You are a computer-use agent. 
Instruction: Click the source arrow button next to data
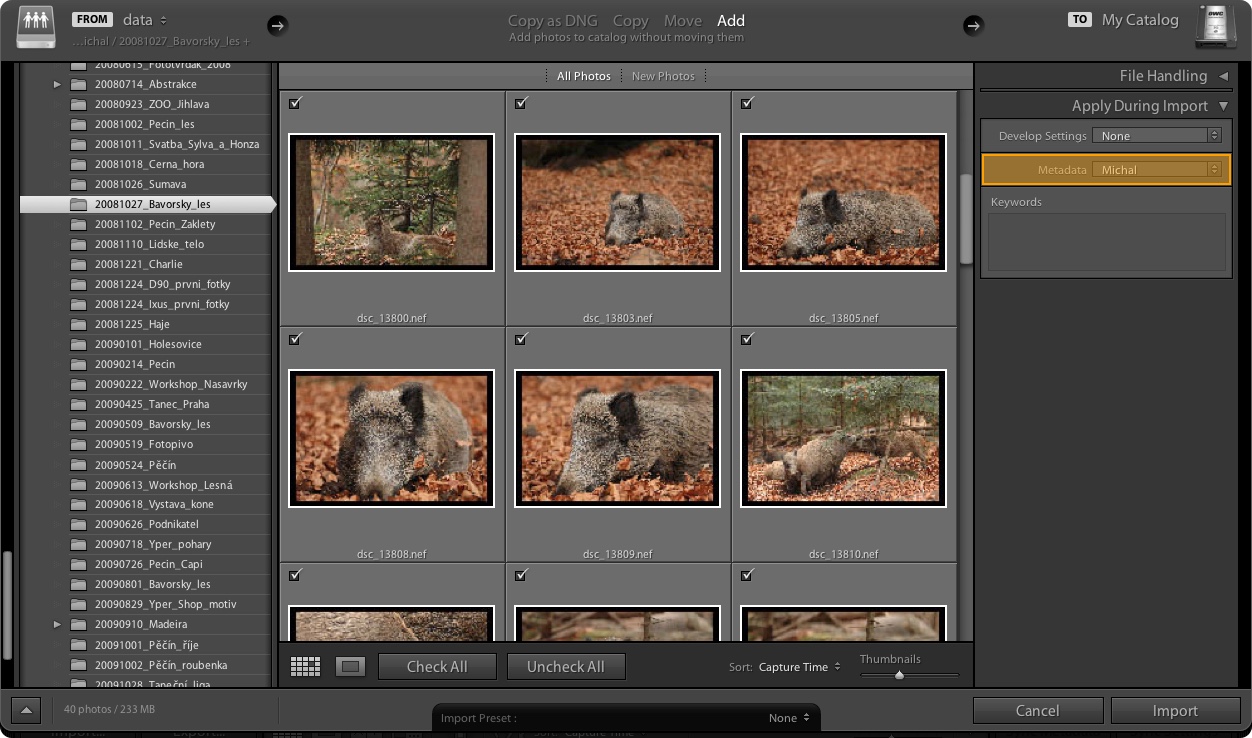[x=278, y=25]
